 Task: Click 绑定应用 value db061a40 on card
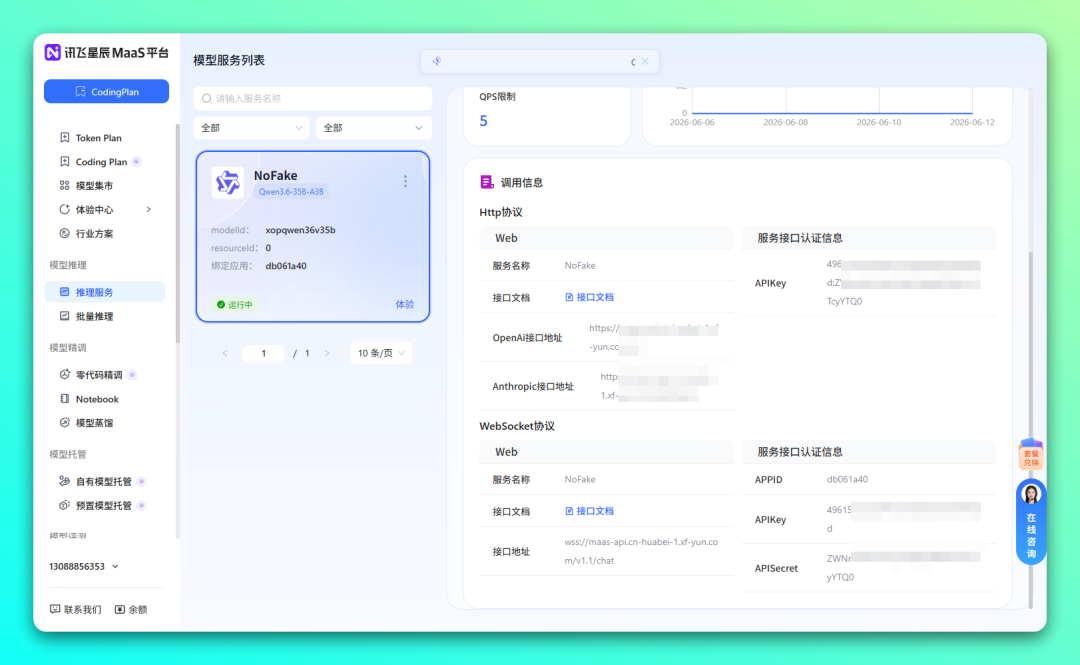pyautogui.click(x=286, y=266)
